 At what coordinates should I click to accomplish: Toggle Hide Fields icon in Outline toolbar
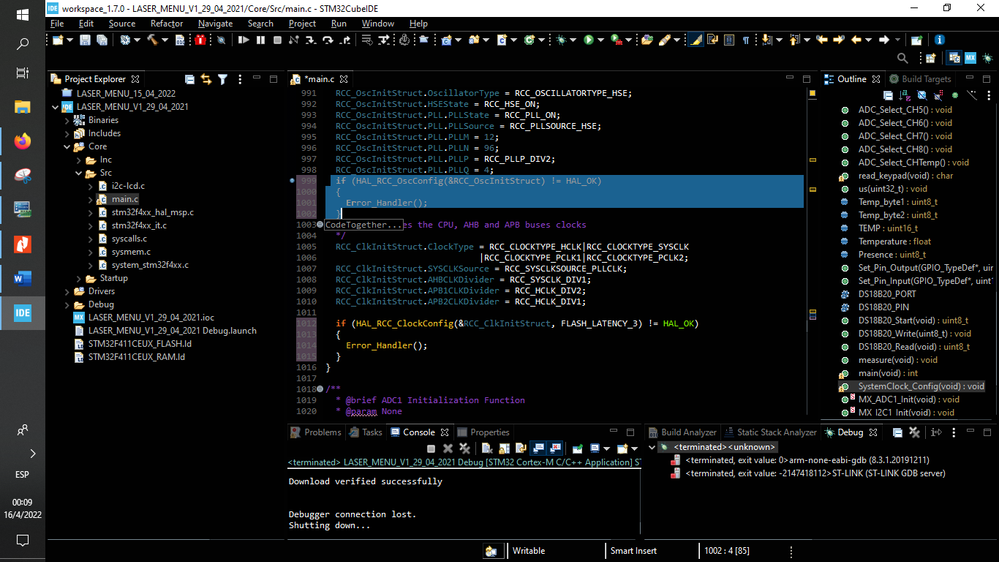click(922, 96)
